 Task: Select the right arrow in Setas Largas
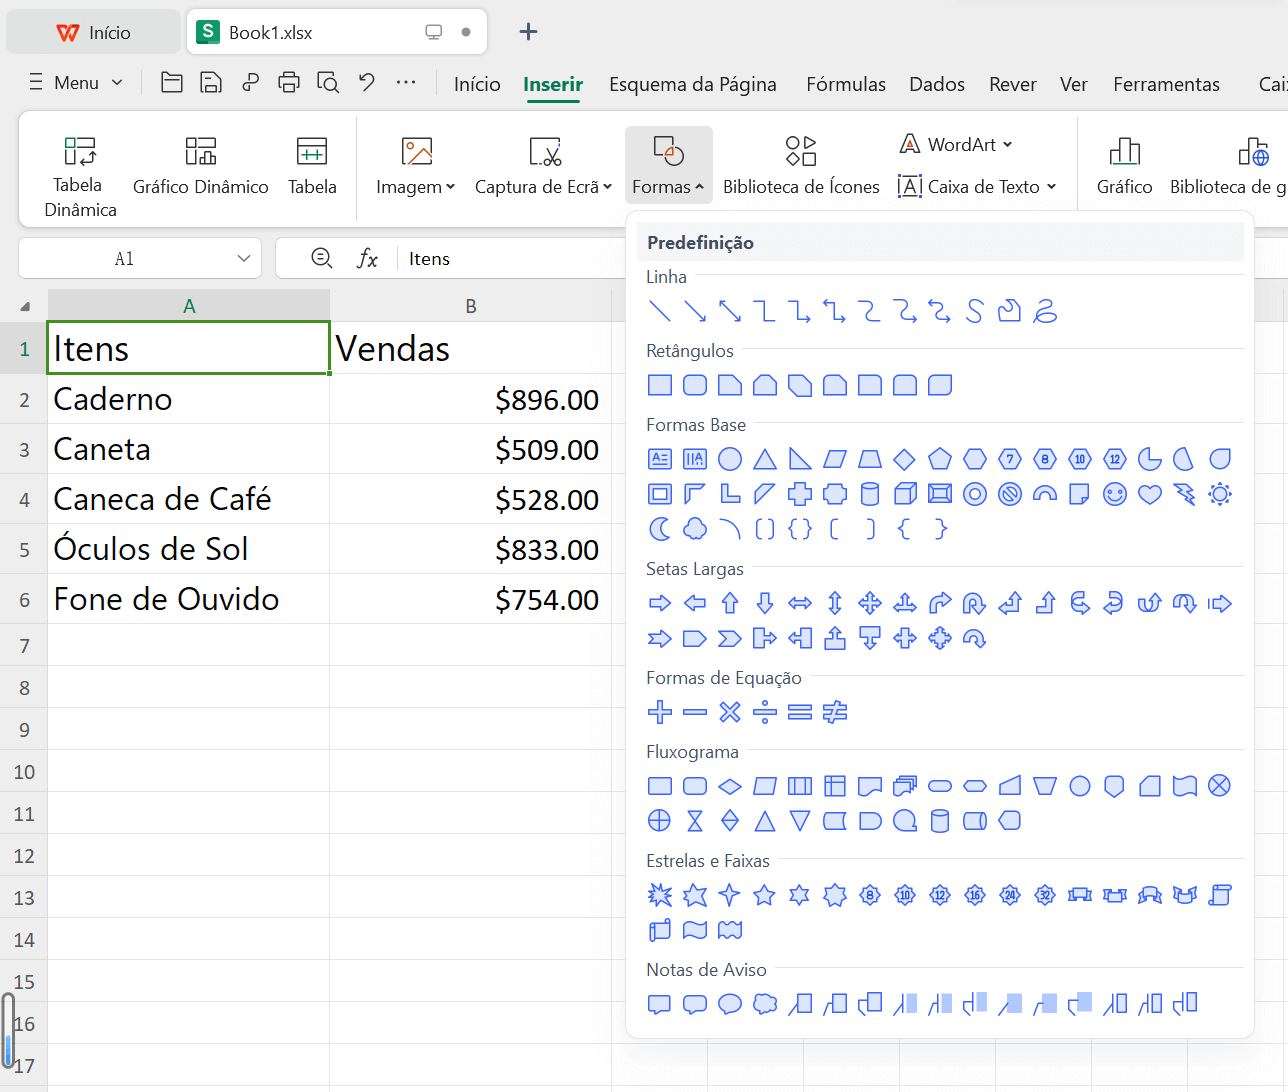[x=660, y=603]
